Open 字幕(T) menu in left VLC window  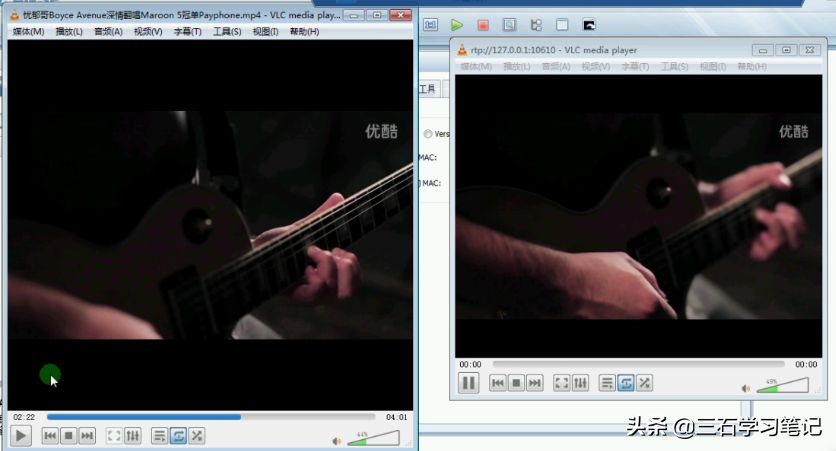tap(187, 31)
